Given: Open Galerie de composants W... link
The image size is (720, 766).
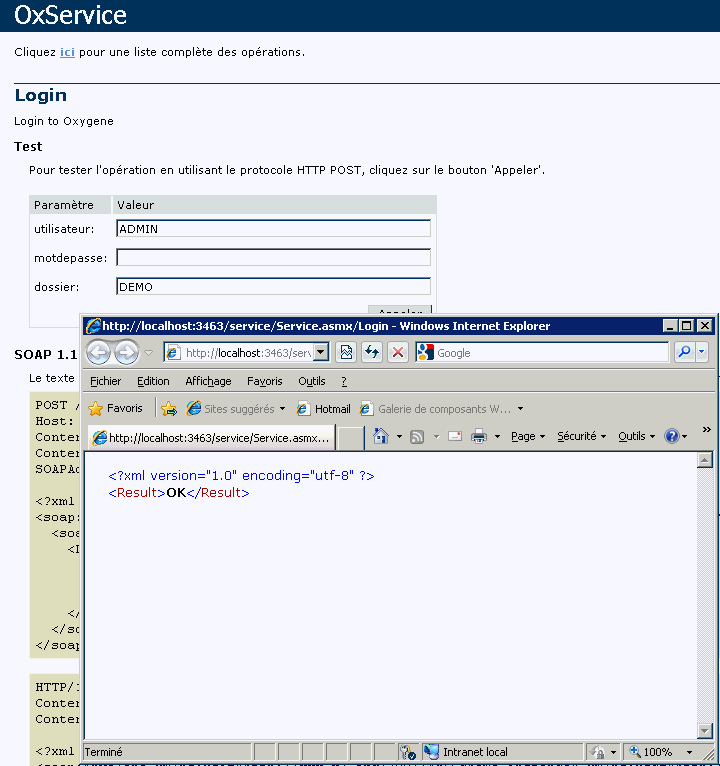Looking at the screenshot, I should pyautogui.click(x=436, y=409).
